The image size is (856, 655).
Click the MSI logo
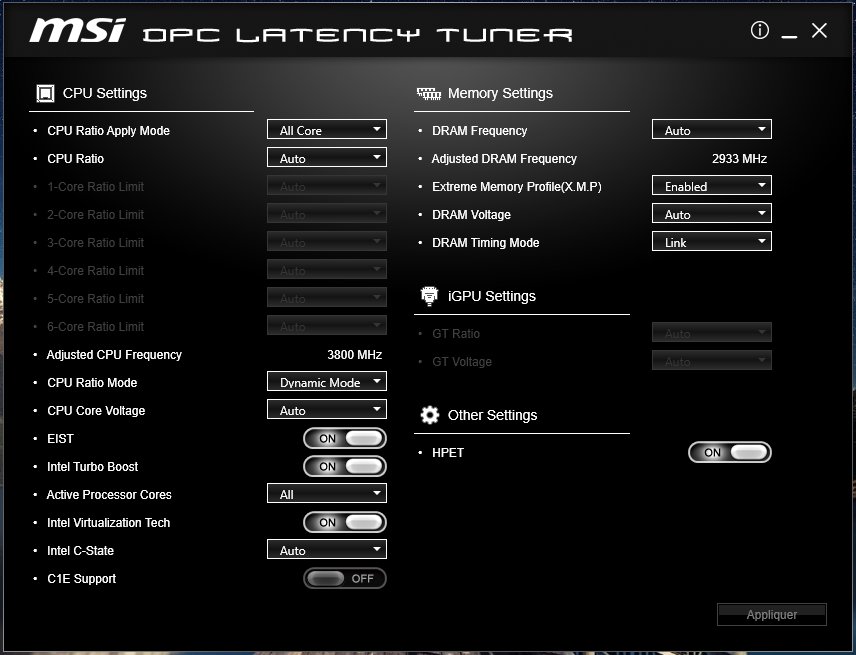(x=77, y=31)
